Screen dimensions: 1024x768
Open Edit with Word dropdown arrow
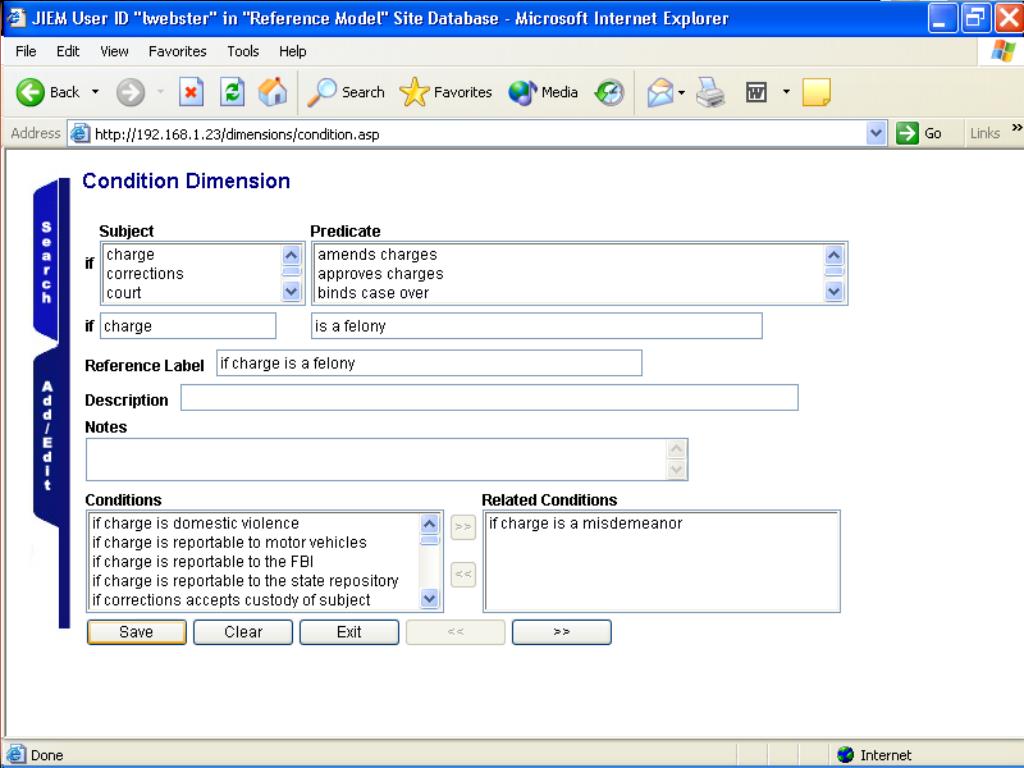pos(786,92)
